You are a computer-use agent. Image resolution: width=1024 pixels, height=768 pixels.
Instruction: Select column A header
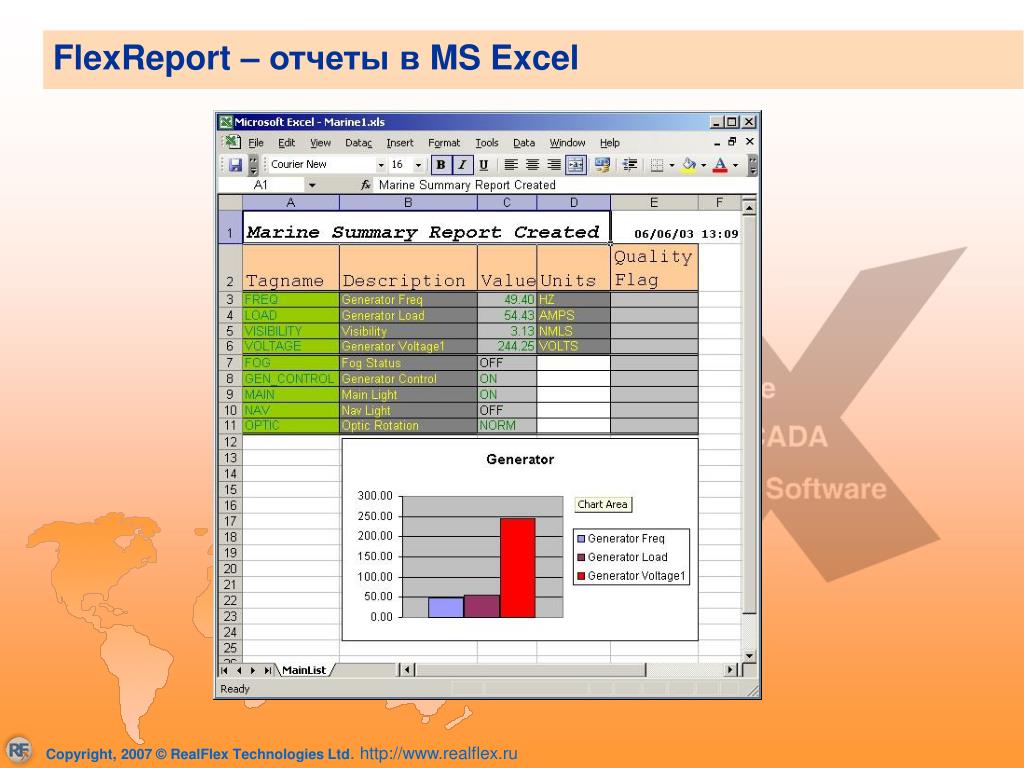click(291, 202)
